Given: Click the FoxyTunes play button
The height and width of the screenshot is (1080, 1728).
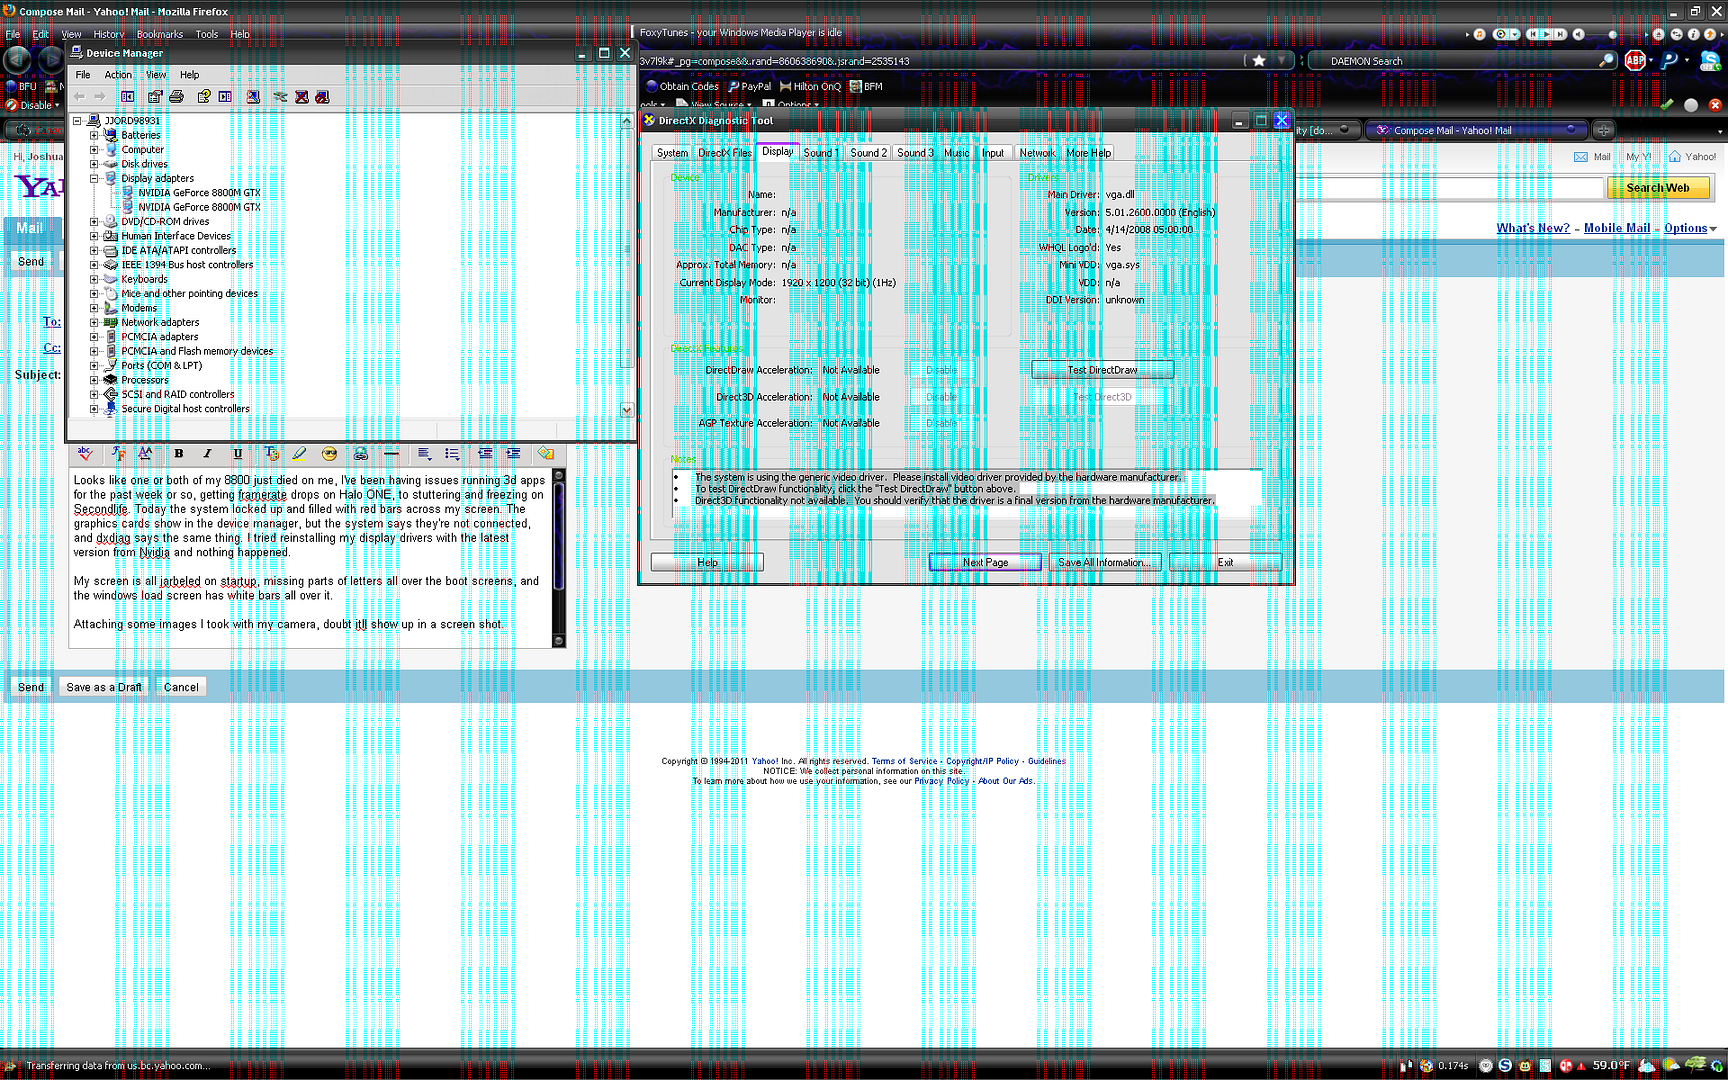Looking at the screenshot, I should pyautogui.click(x=1545, y=34).
